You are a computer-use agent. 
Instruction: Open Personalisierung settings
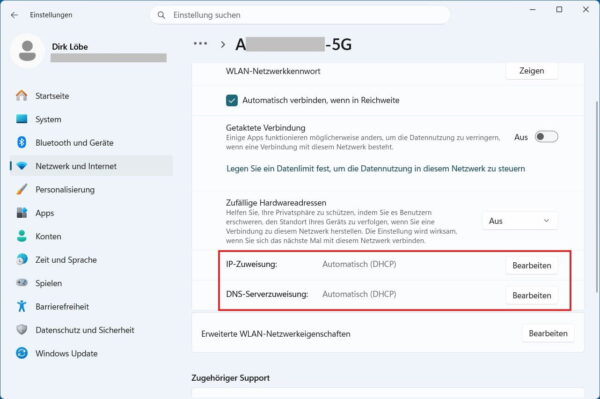[91, 189]
